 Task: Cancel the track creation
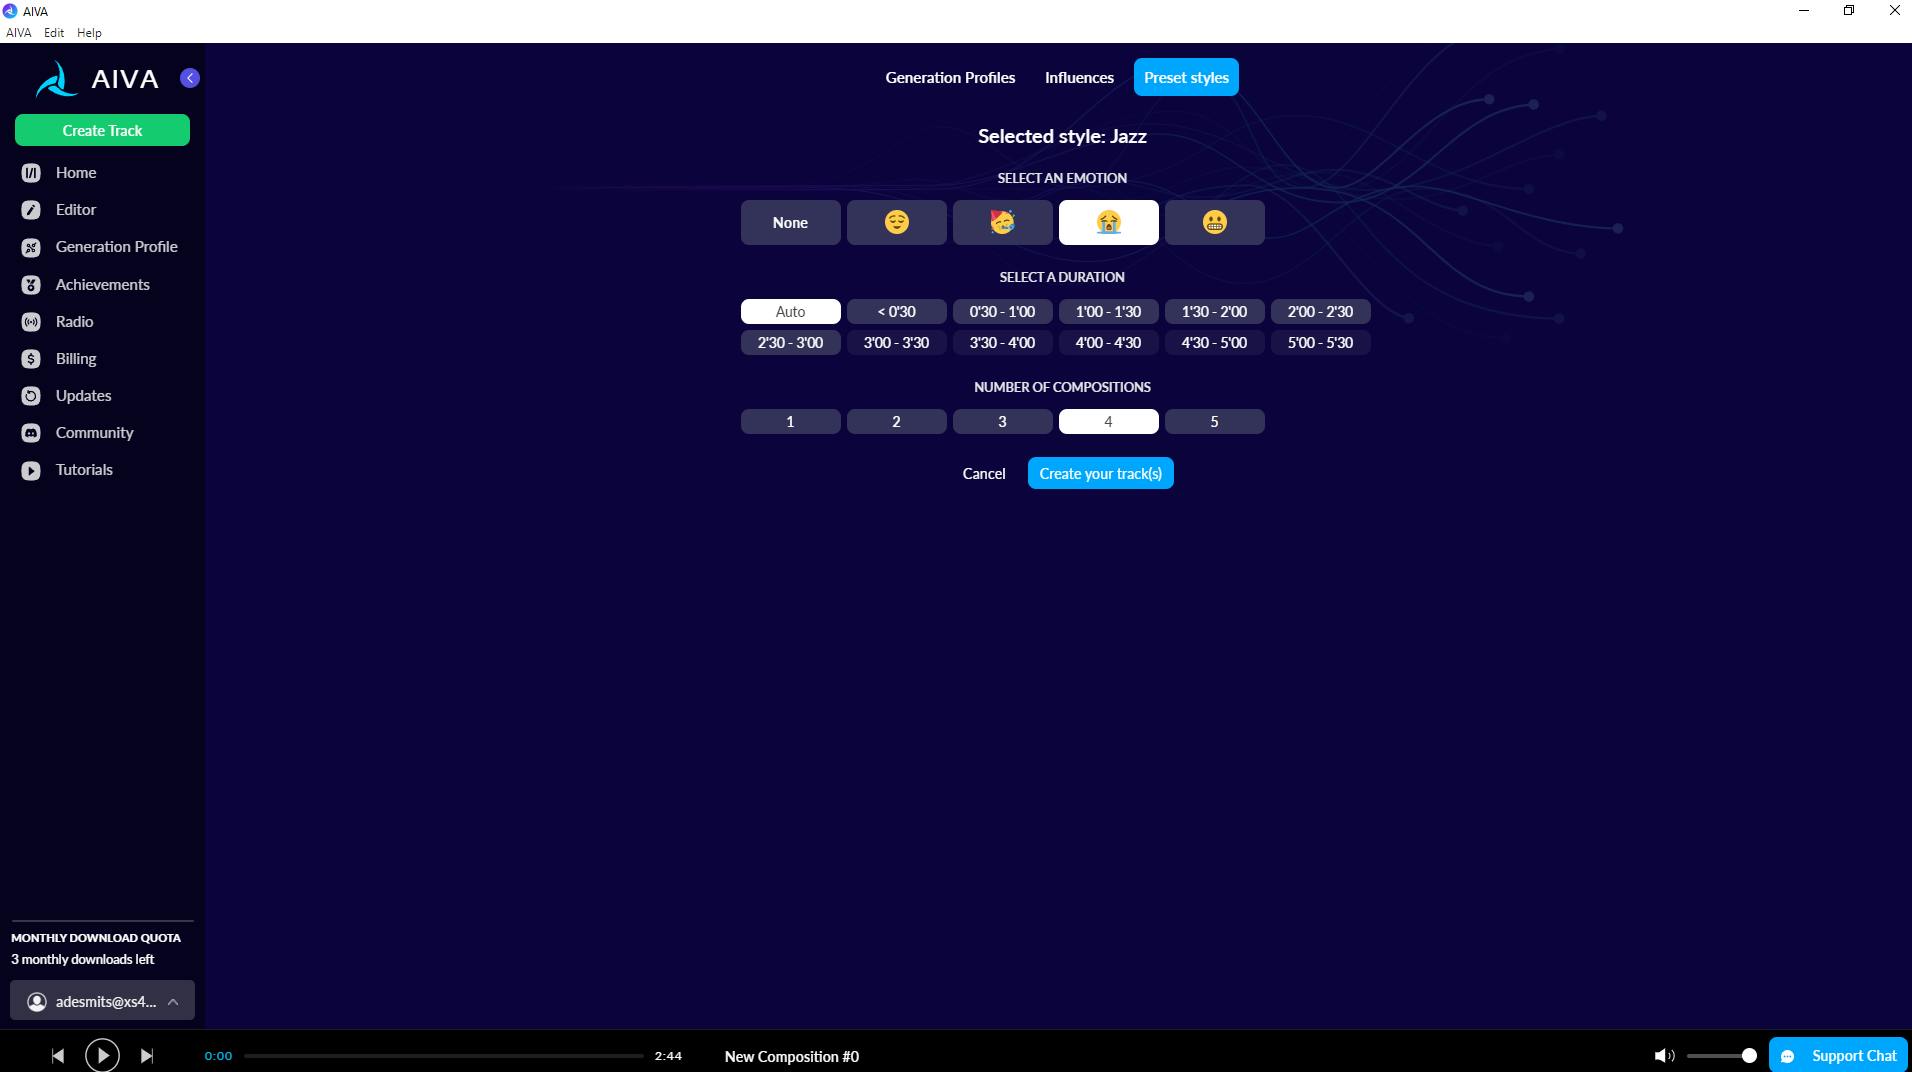click(984, 474)
